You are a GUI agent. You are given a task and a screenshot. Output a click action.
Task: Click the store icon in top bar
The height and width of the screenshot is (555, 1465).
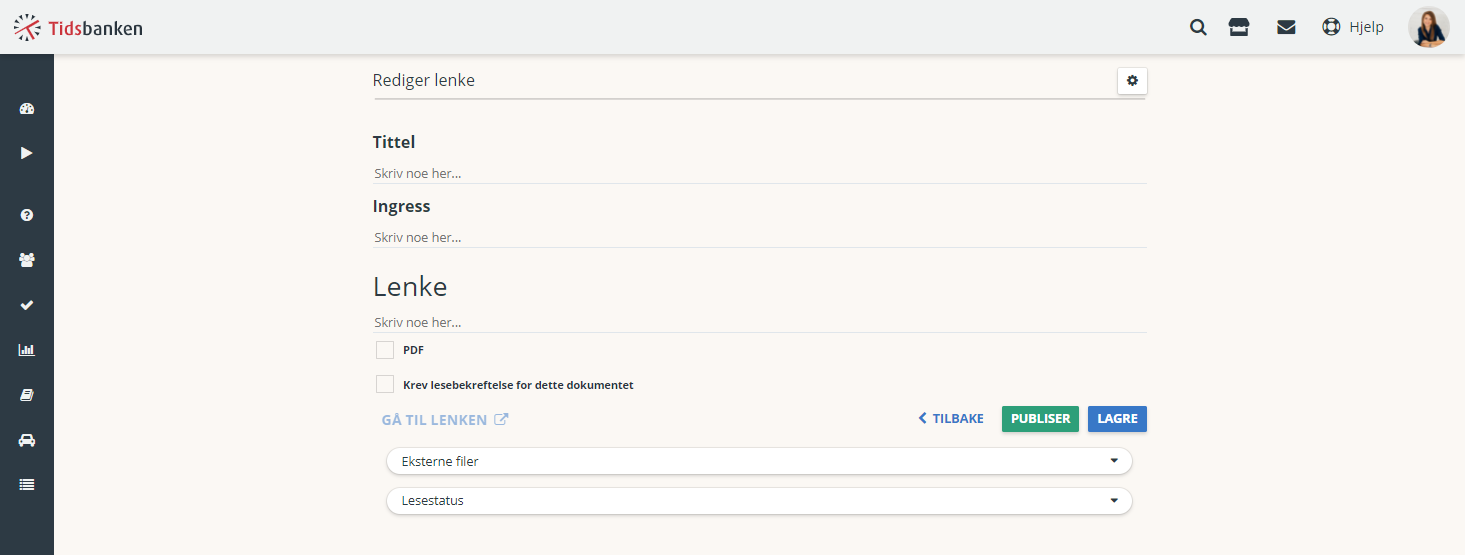tap(1239, 27)
